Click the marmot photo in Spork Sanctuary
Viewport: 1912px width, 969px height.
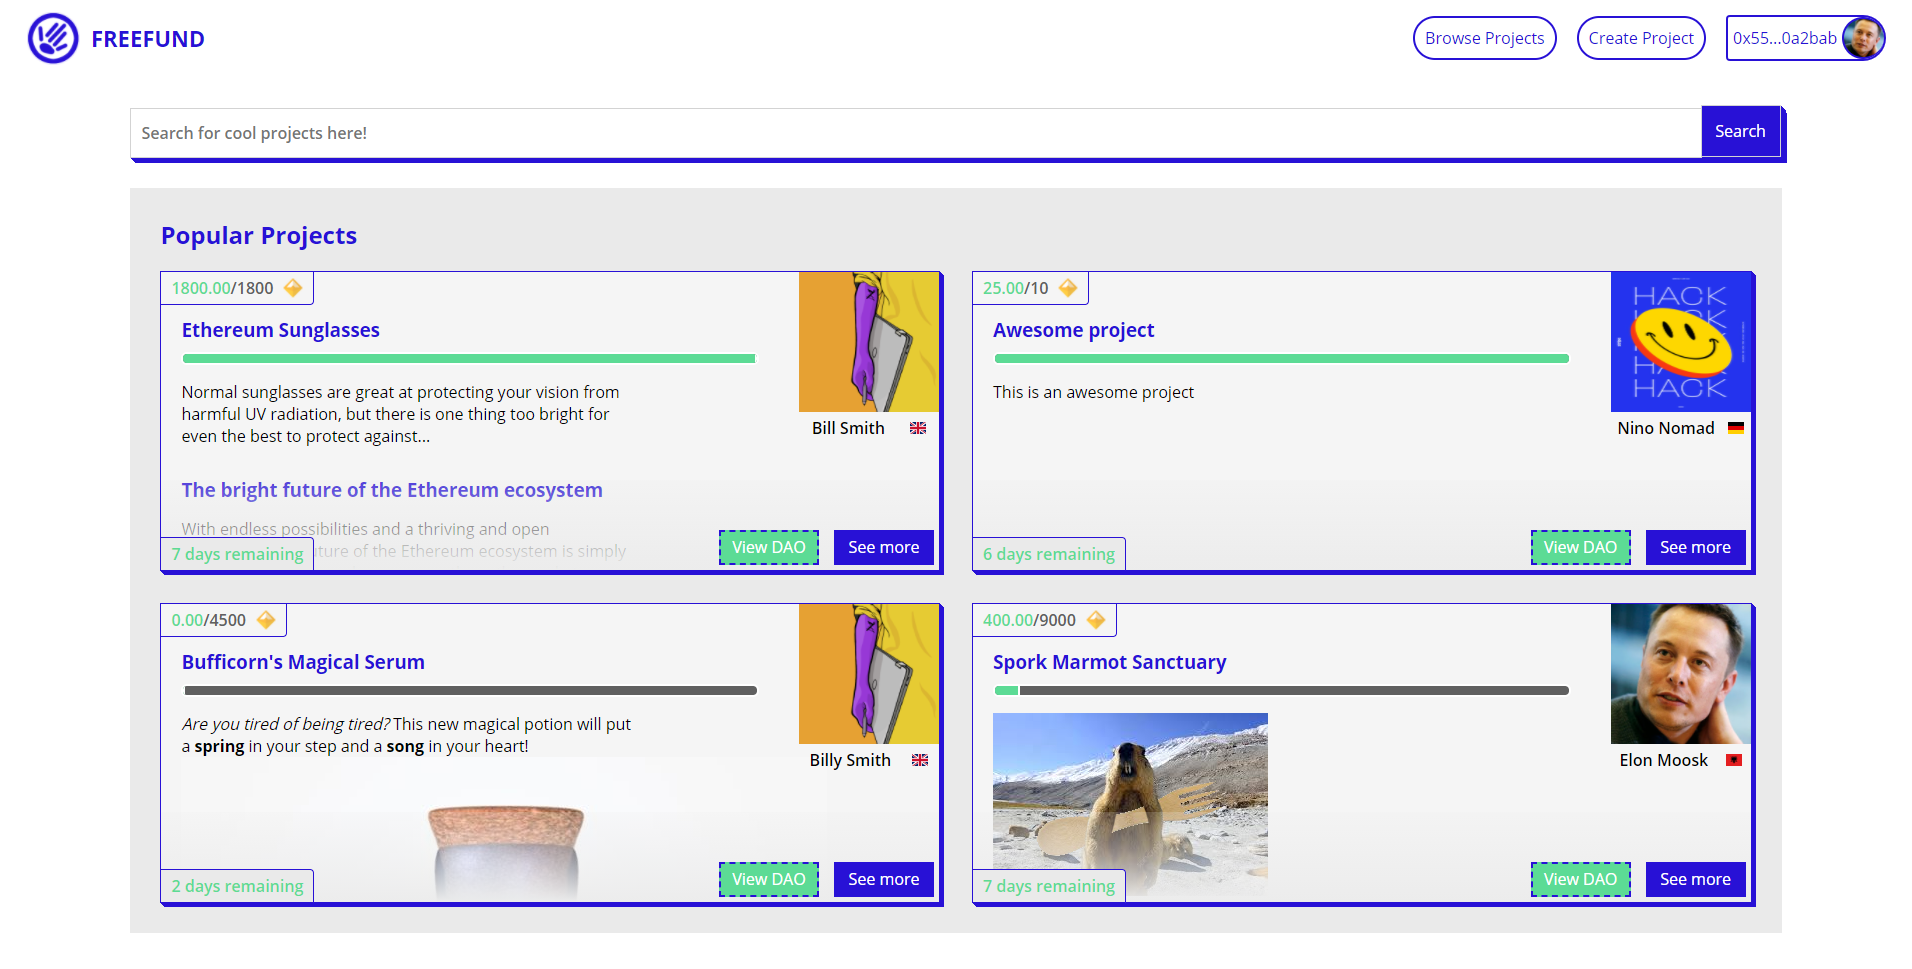pos(1130,803)
